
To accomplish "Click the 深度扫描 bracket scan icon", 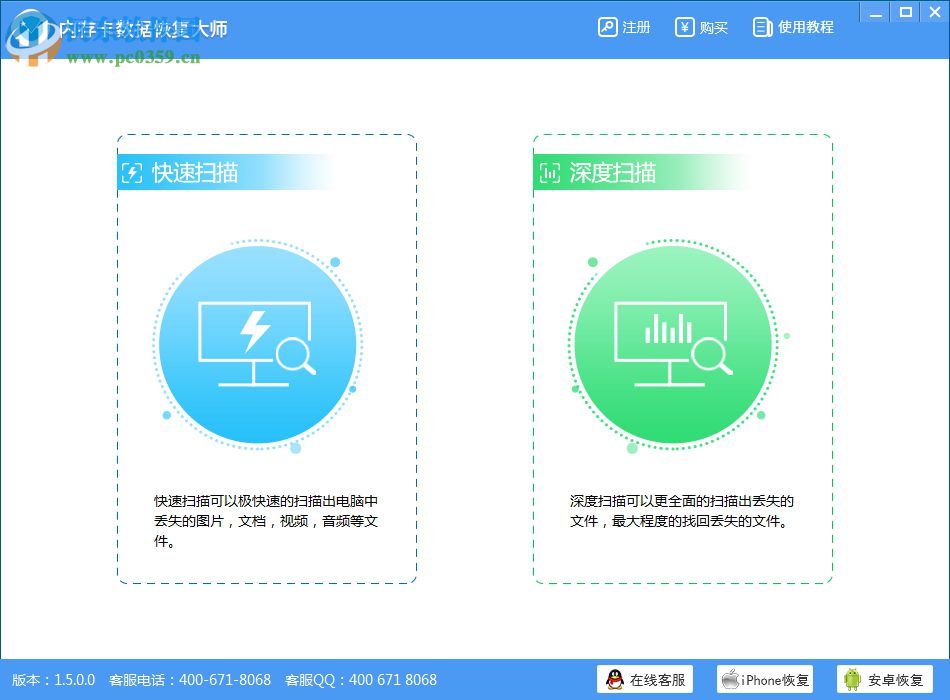I will pos(548,173).
